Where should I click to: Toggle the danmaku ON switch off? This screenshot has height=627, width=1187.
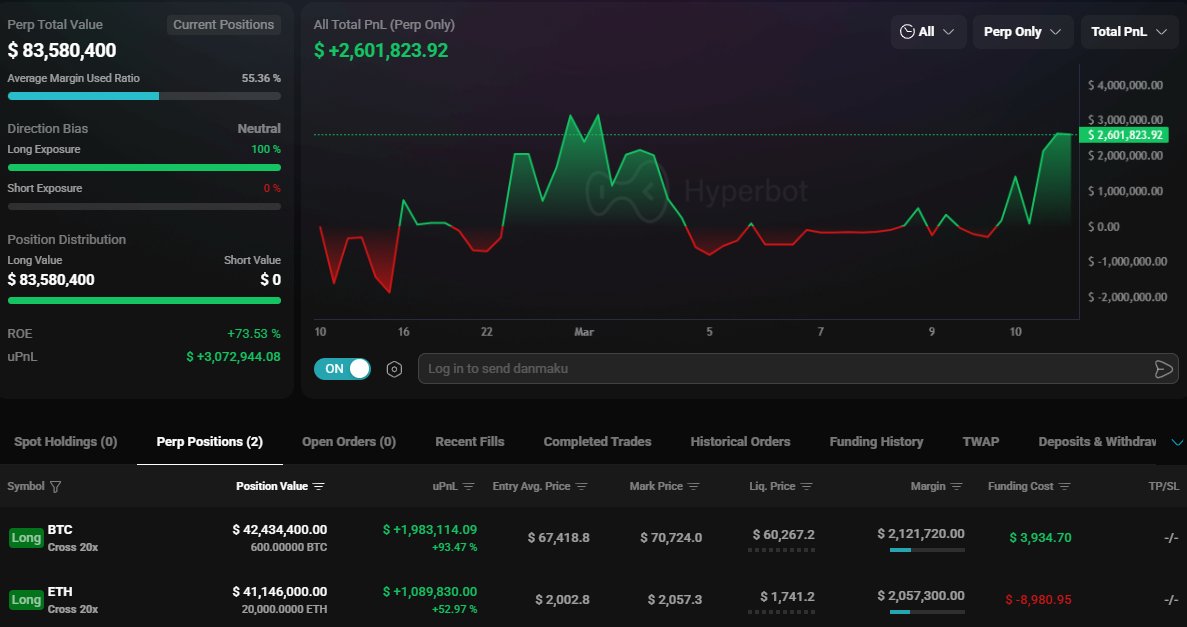click(x=342, y=369)
